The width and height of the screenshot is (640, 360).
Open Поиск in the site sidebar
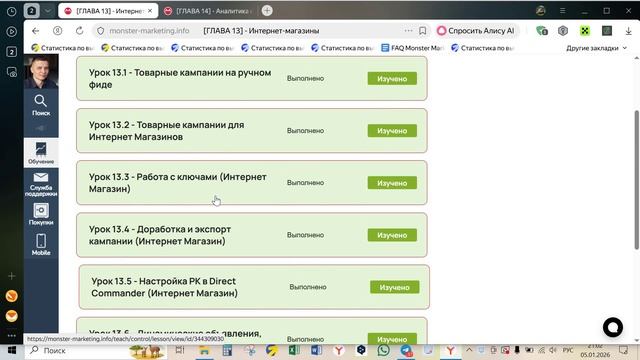pyautogui.click(x=41, y=105)
